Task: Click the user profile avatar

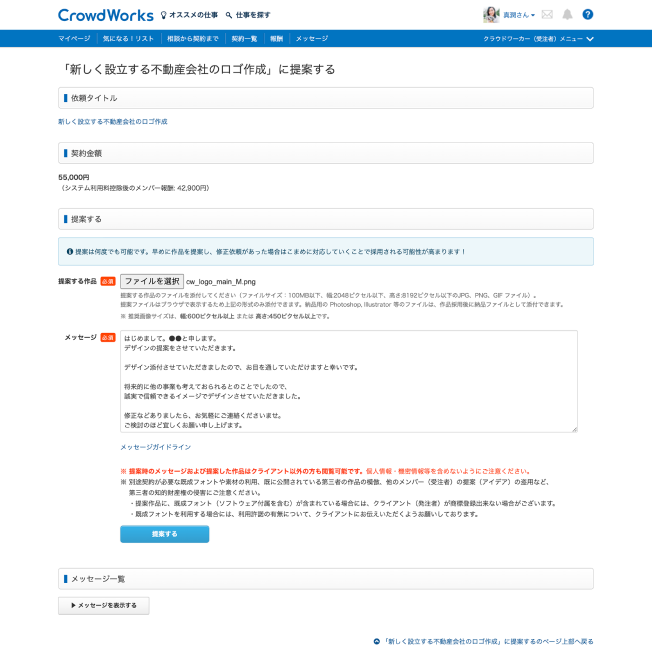Action: [x=491, y=15]
